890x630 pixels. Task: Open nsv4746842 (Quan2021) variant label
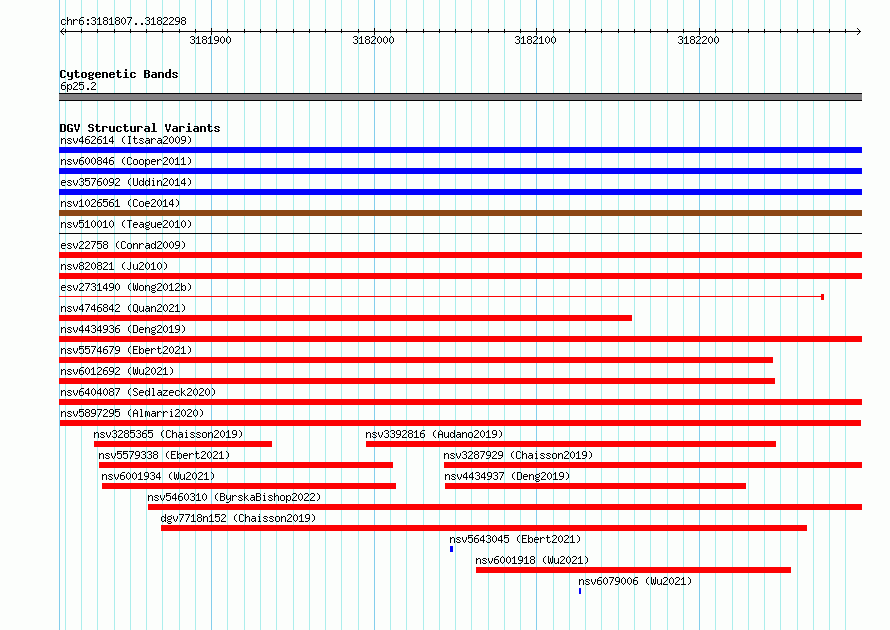coord(123,308)
